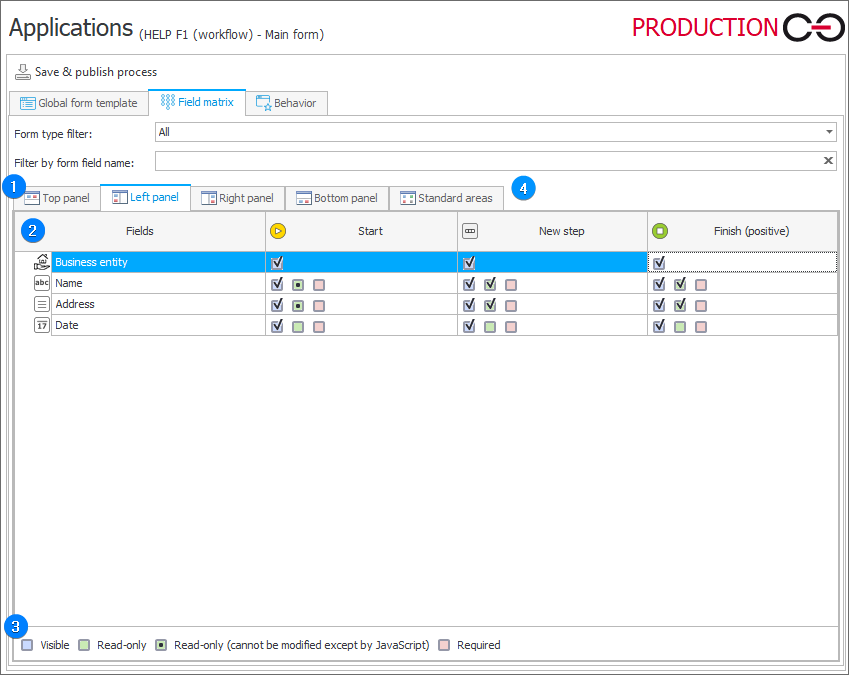Toggle Business entity visibility in Finish (positive)

point(659,263)
